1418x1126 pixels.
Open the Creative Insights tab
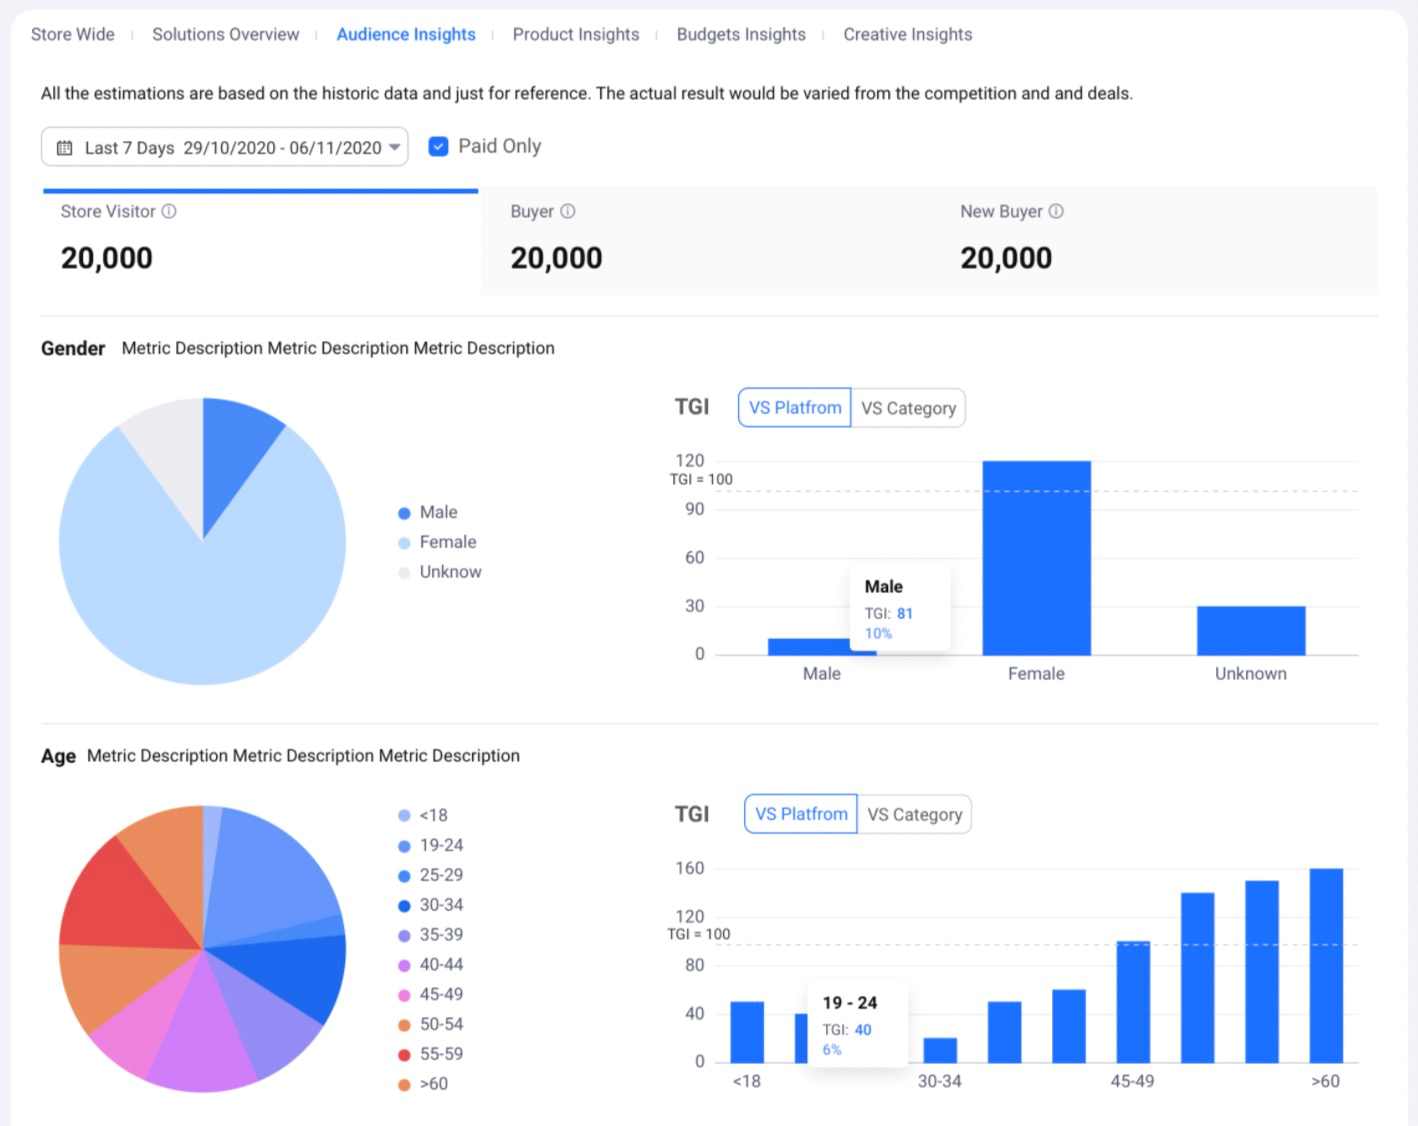click(x=906, y=33)
